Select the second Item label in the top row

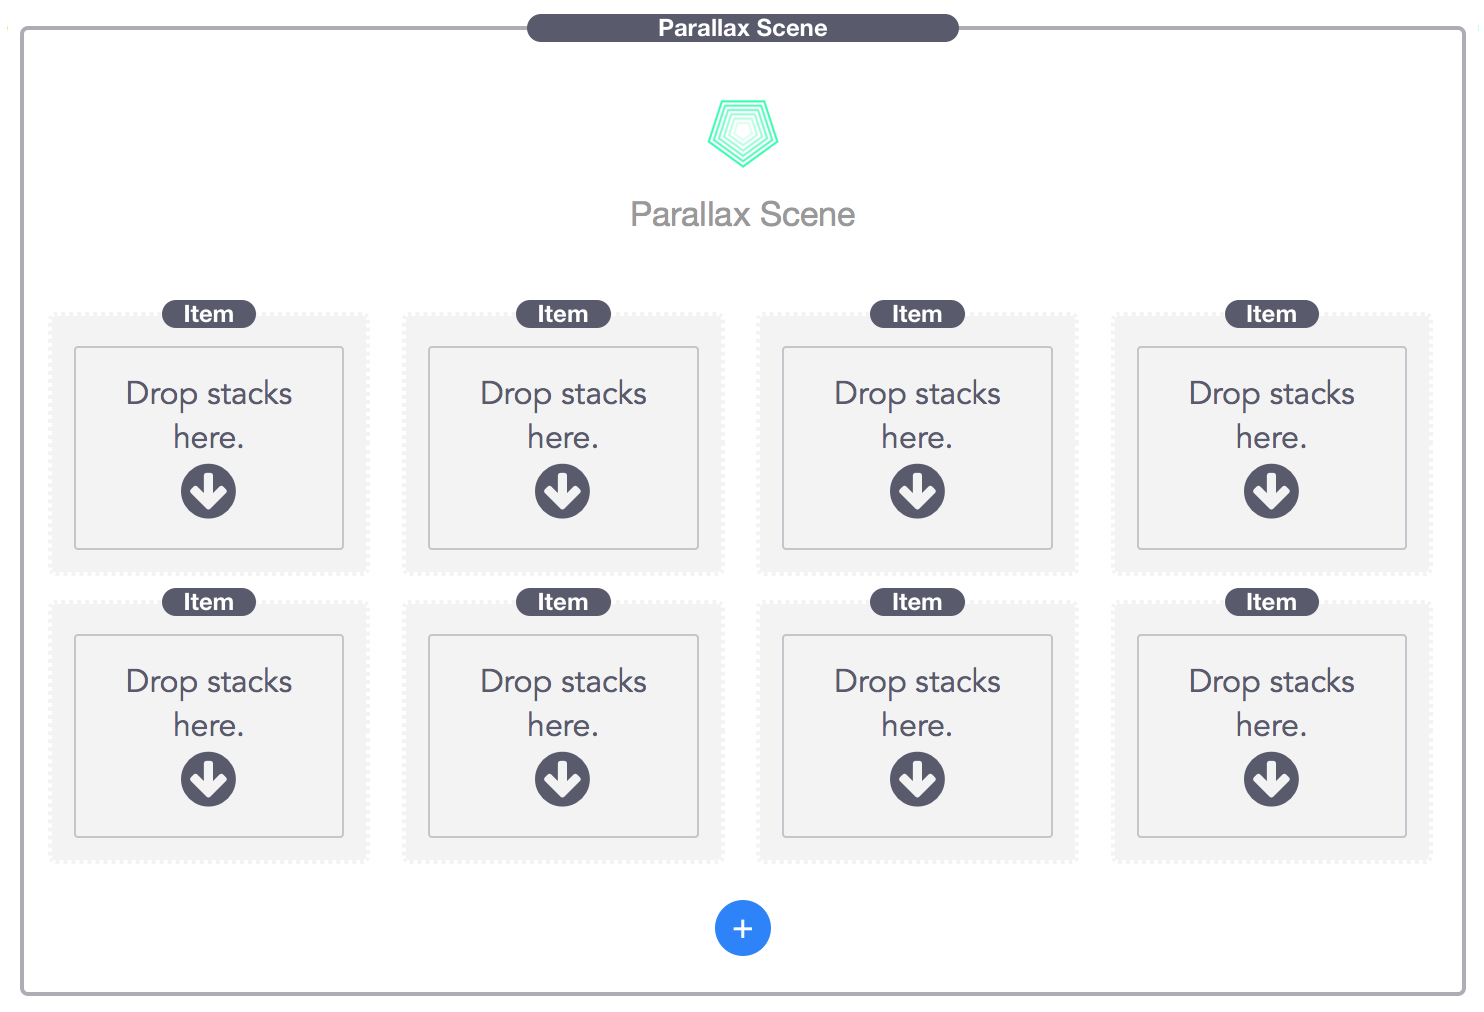pyautogui.click(x=562, y=314)
